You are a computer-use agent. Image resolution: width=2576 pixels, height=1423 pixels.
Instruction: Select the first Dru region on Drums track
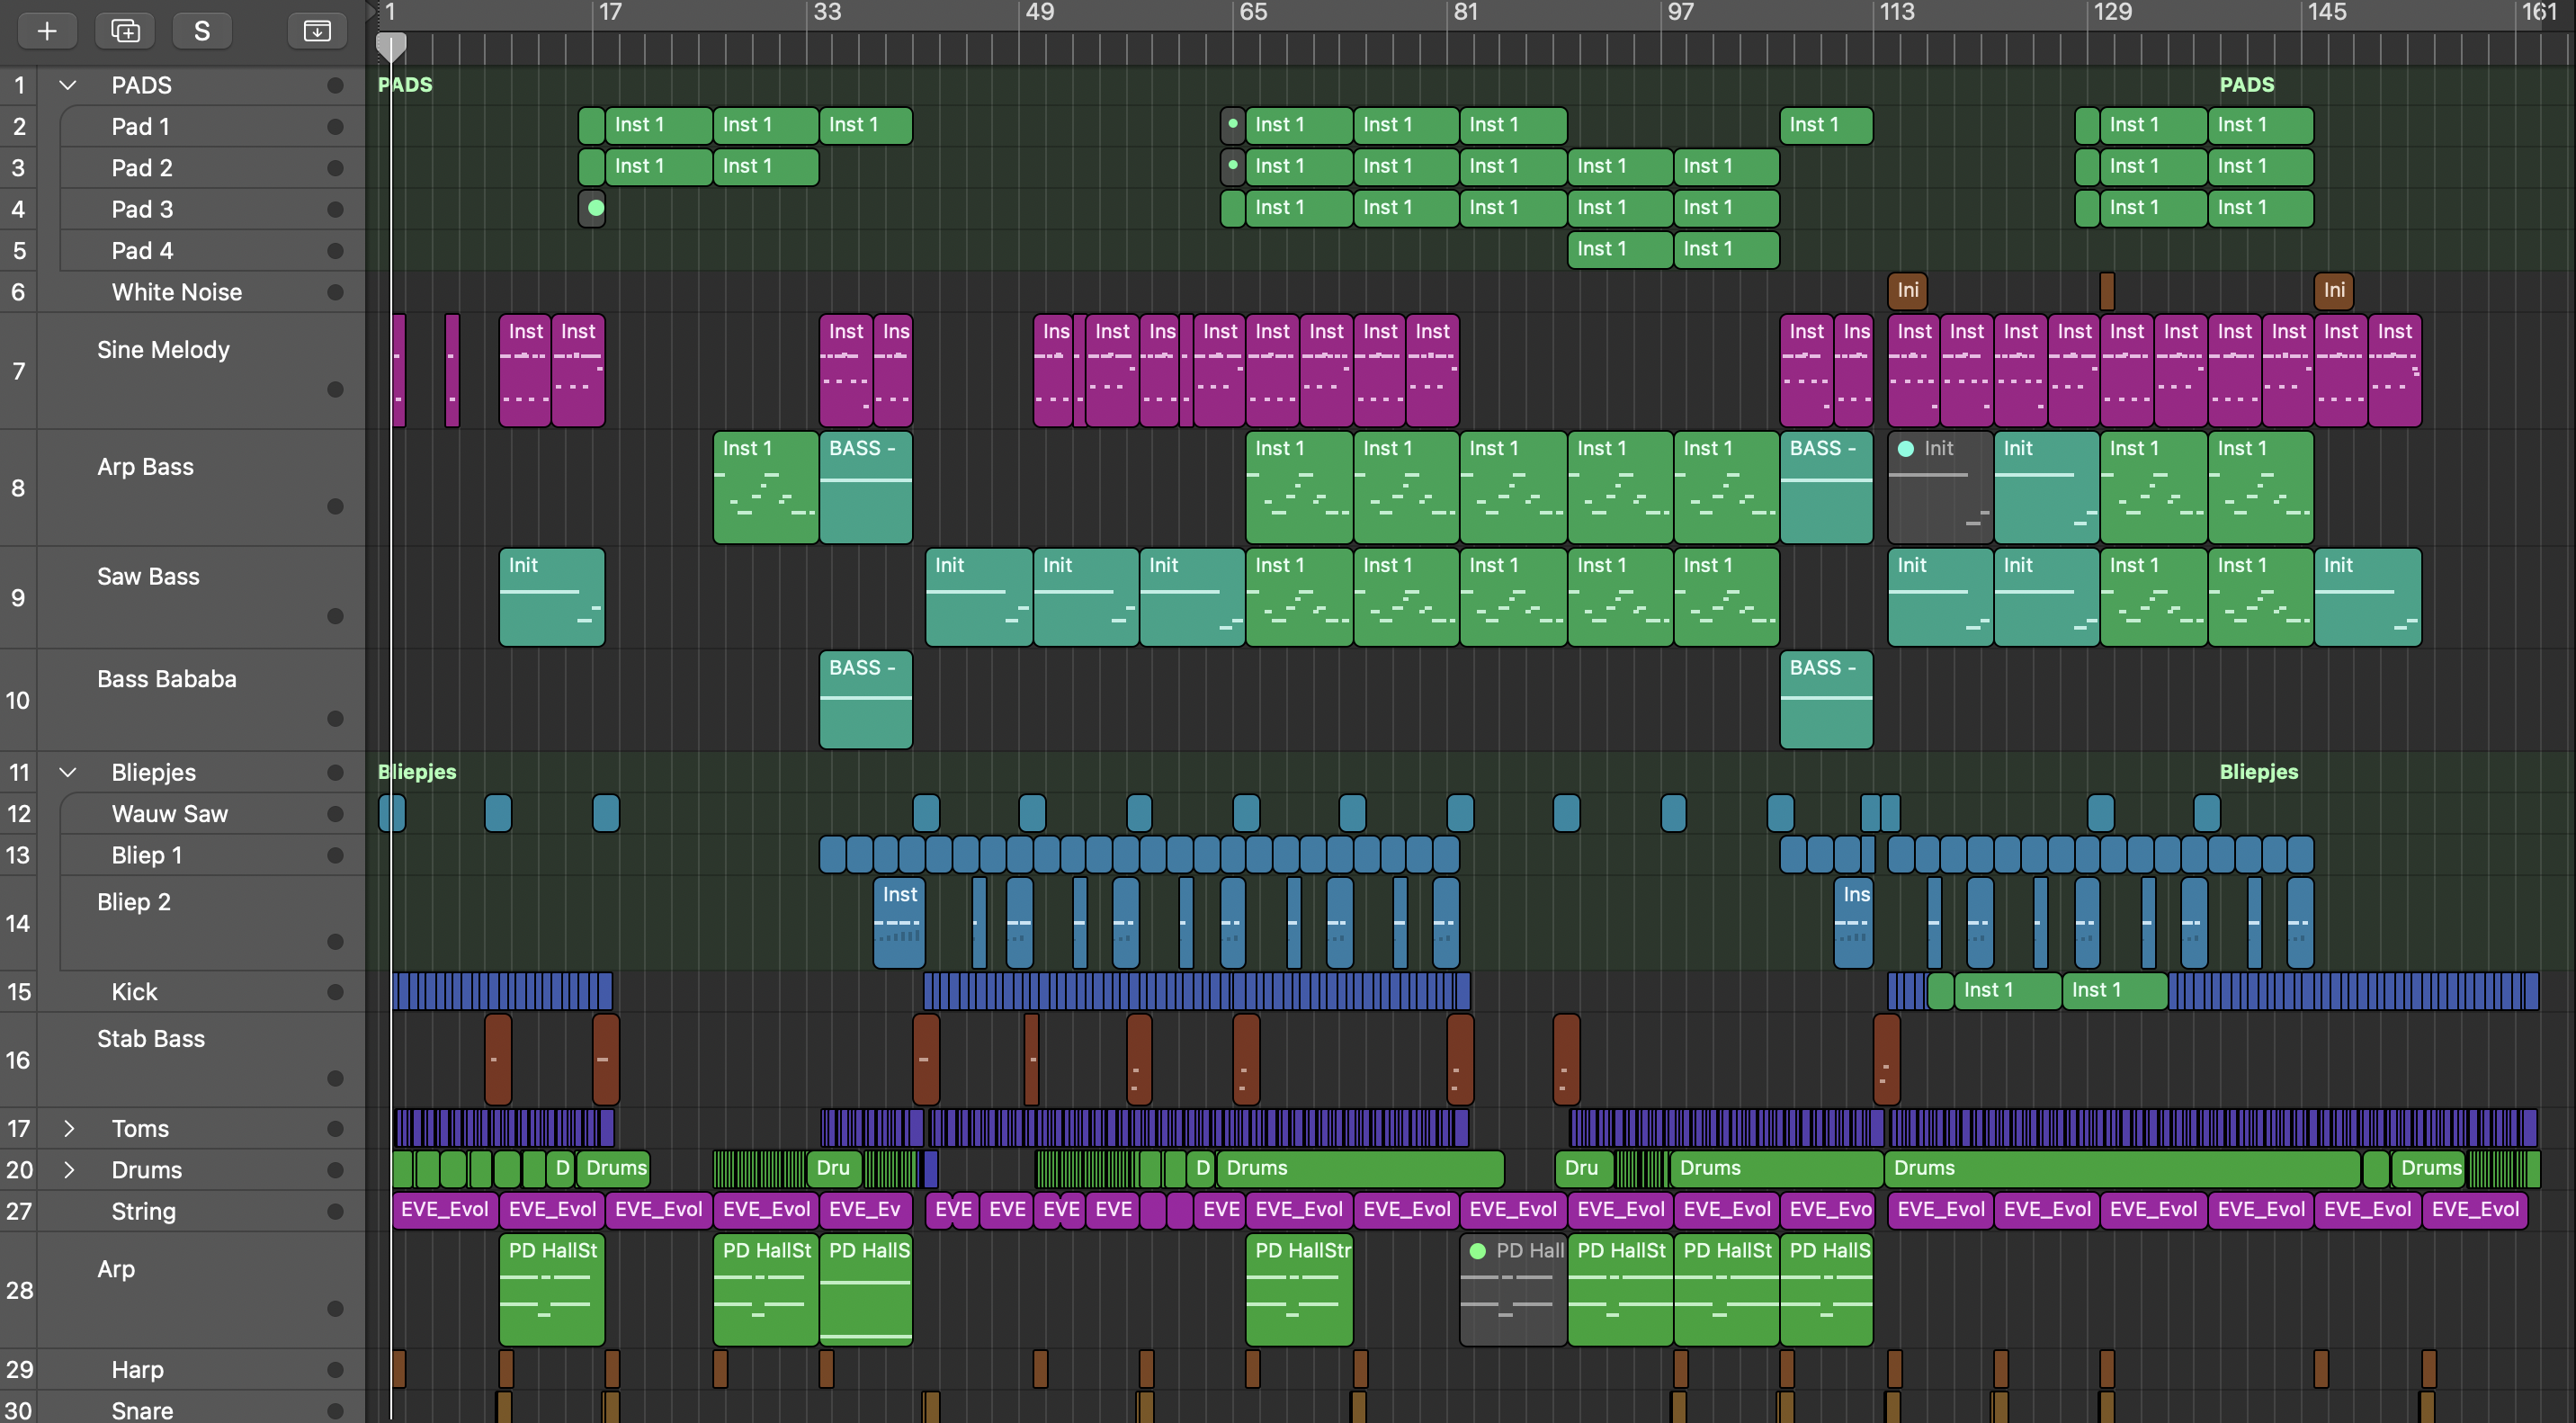(834, 1168)
